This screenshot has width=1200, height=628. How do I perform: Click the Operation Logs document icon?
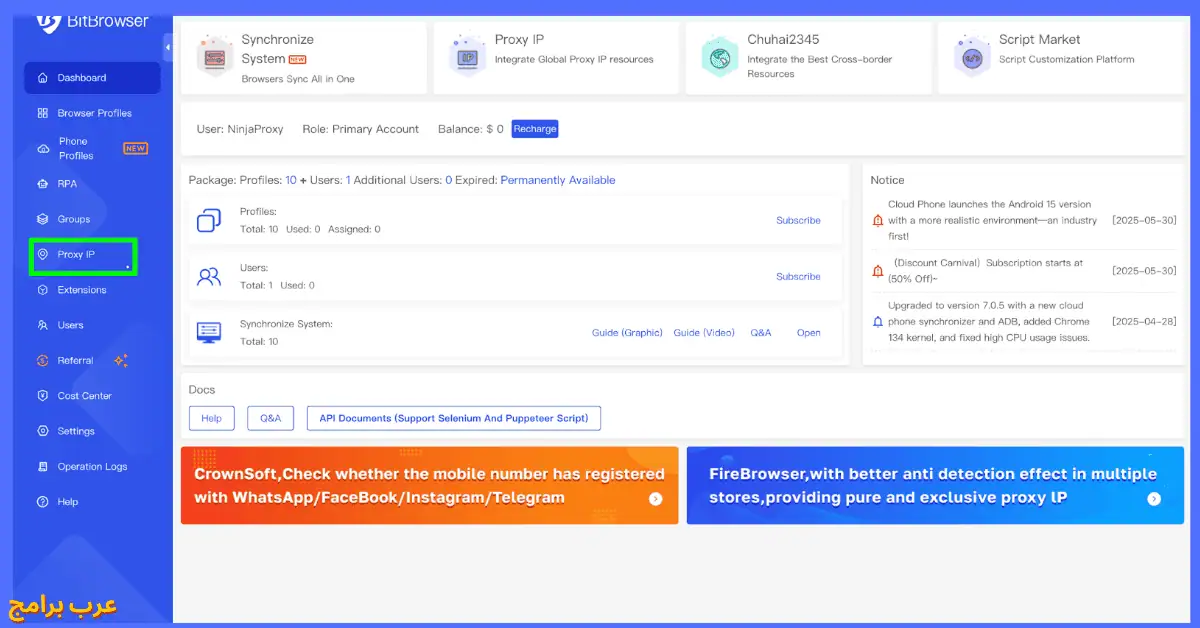click(x=42, y=467)
